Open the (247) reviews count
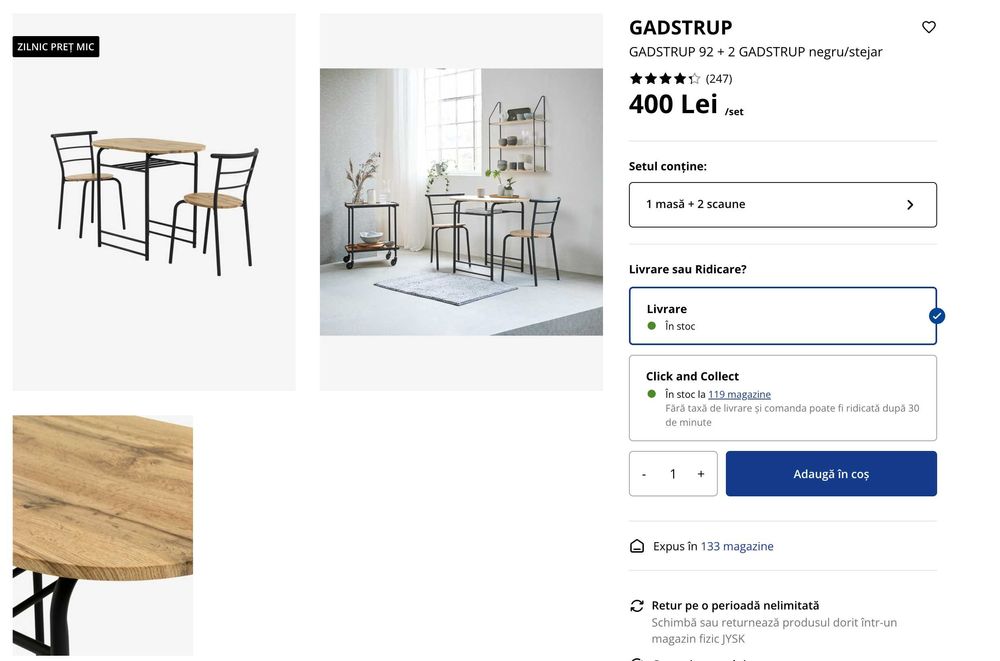Image resolution: width=1000 pixels, height=661 pixels. (x=719, y=78)
